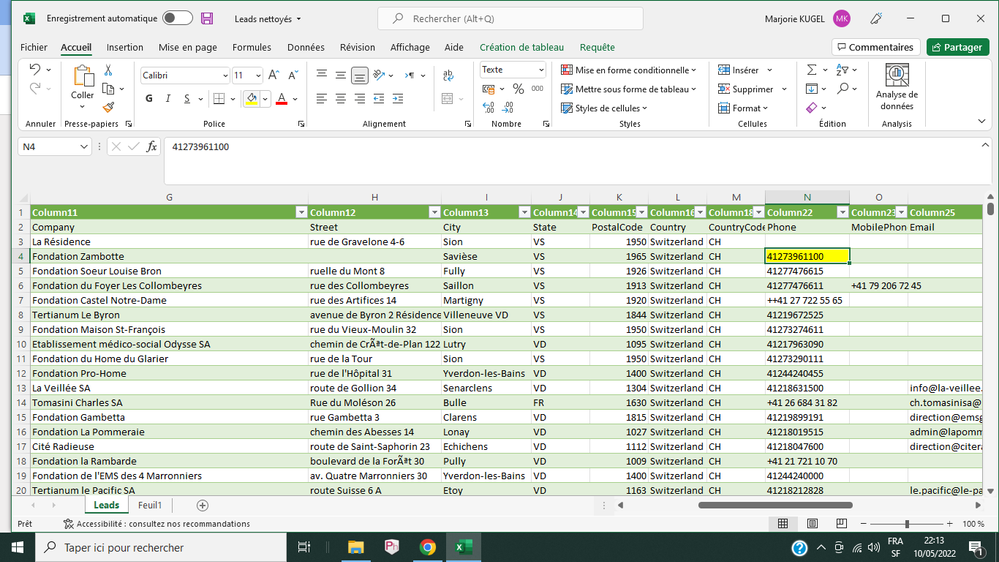Click the cut scissors icon
Viewport: 999px width, 562px height.
point(108,70)
